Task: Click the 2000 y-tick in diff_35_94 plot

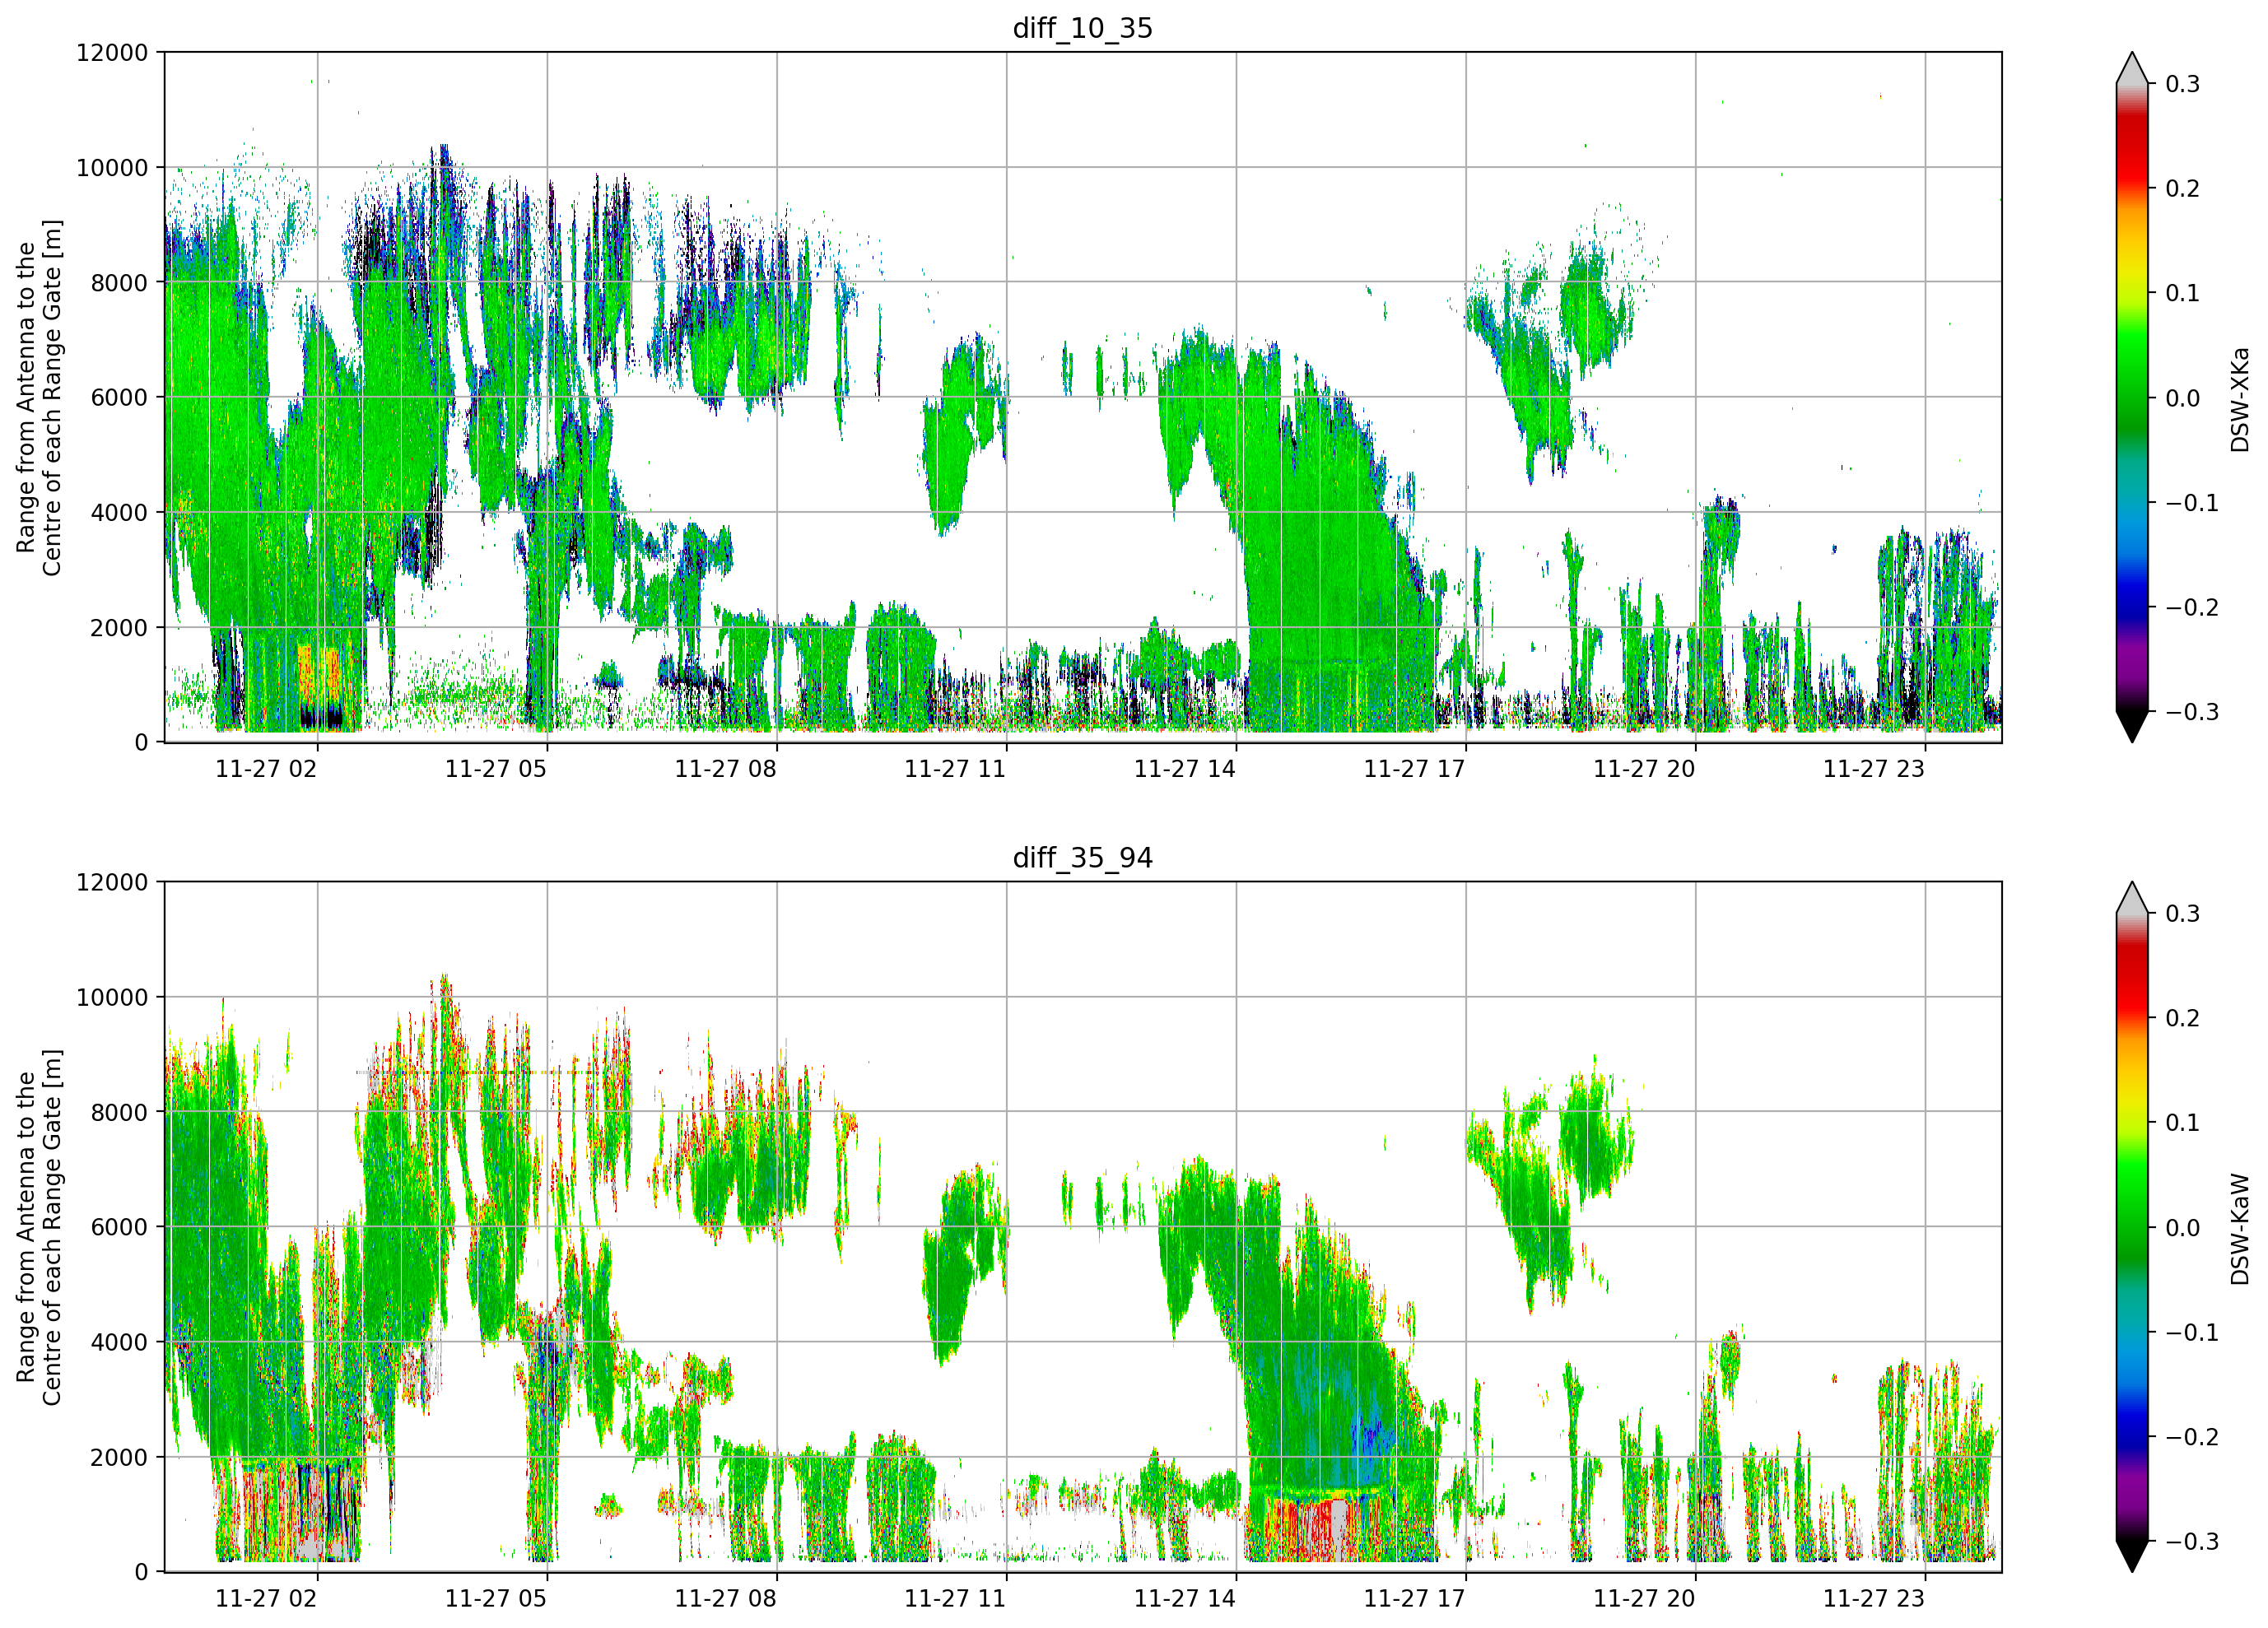Action: (119, 1457)
